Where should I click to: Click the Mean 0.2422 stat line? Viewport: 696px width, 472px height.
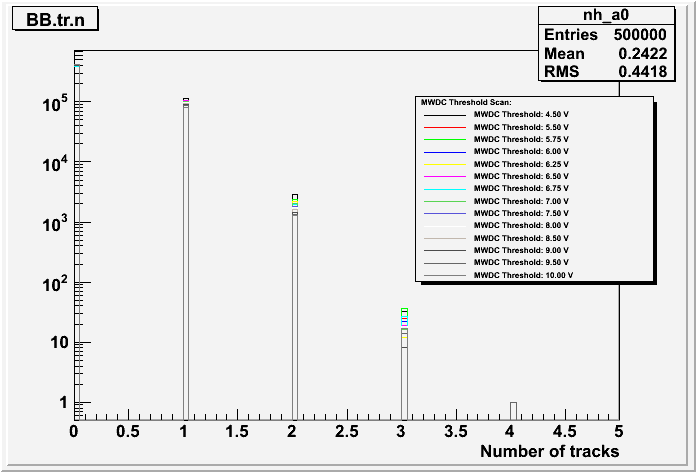(606, 54)
